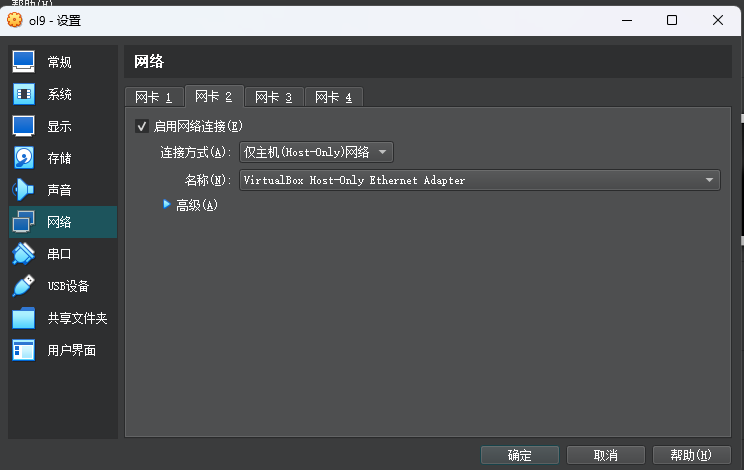Select the 常规 label in the settings list
The height and width of the screenshot is (470, 744).
click(x=59, y=62)
